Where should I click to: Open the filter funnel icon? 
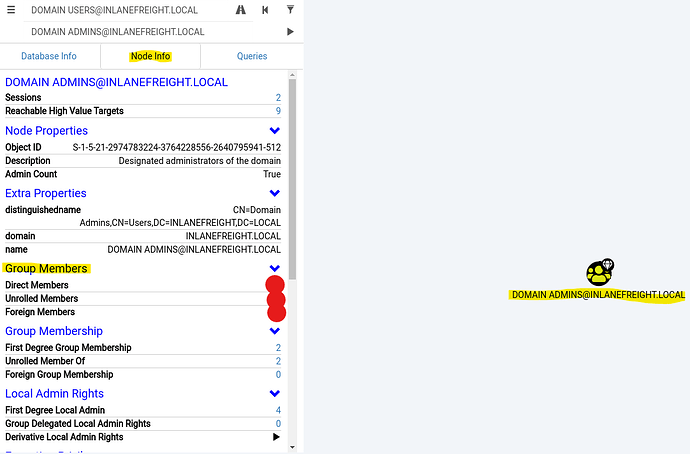290,9
